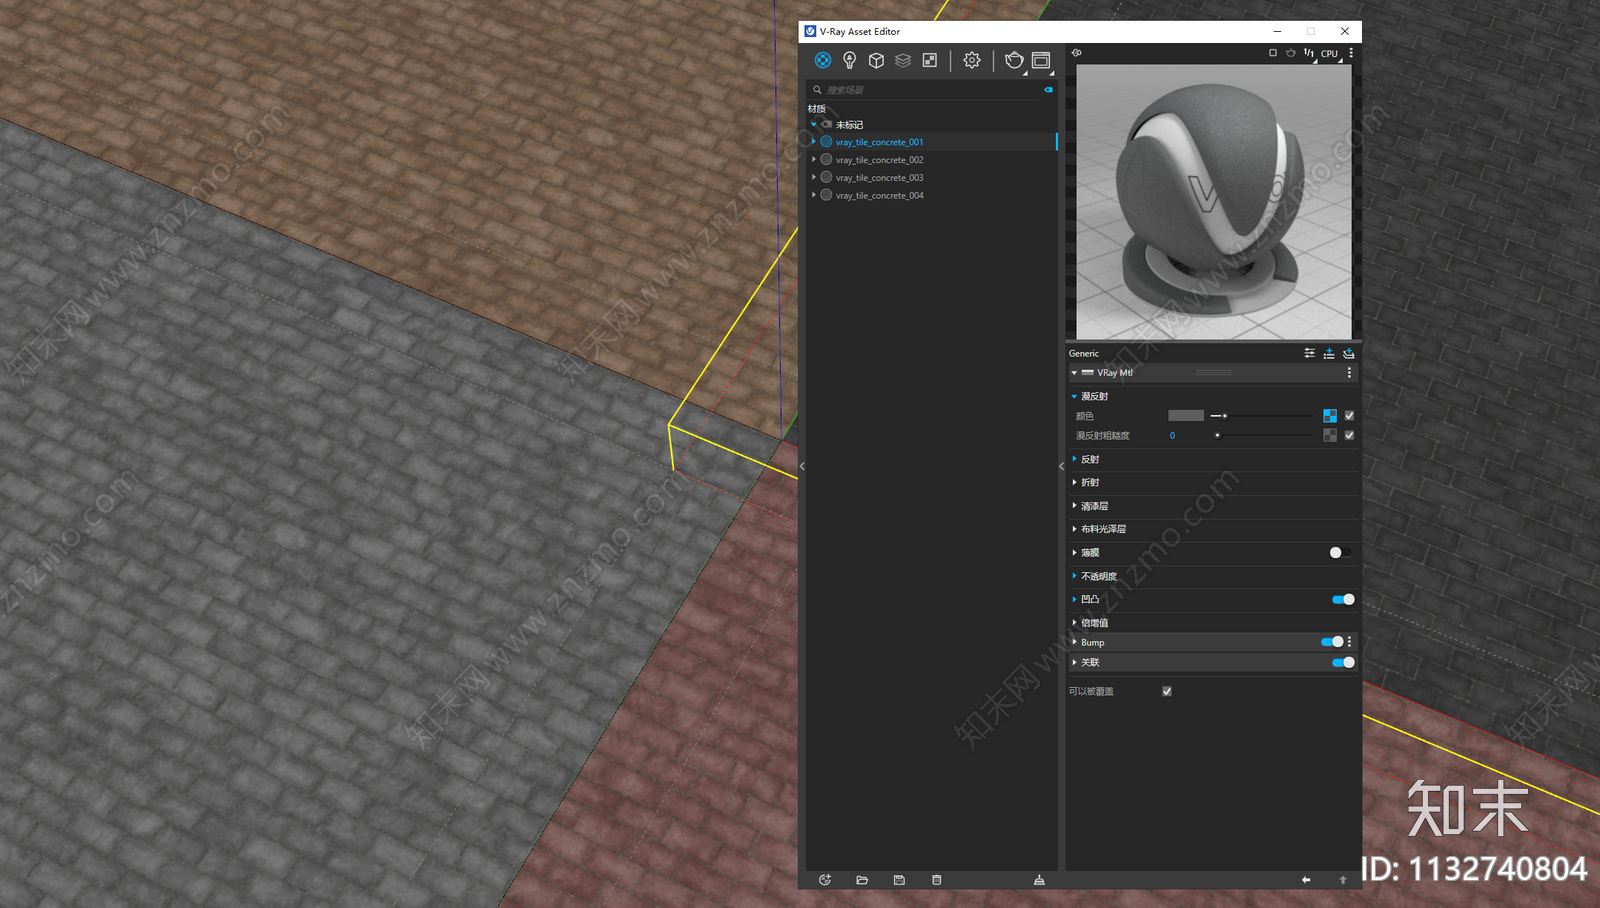The image size is (1600, 908).
Task: Click the create new asset icon
Action: click(x=825, y=880)
